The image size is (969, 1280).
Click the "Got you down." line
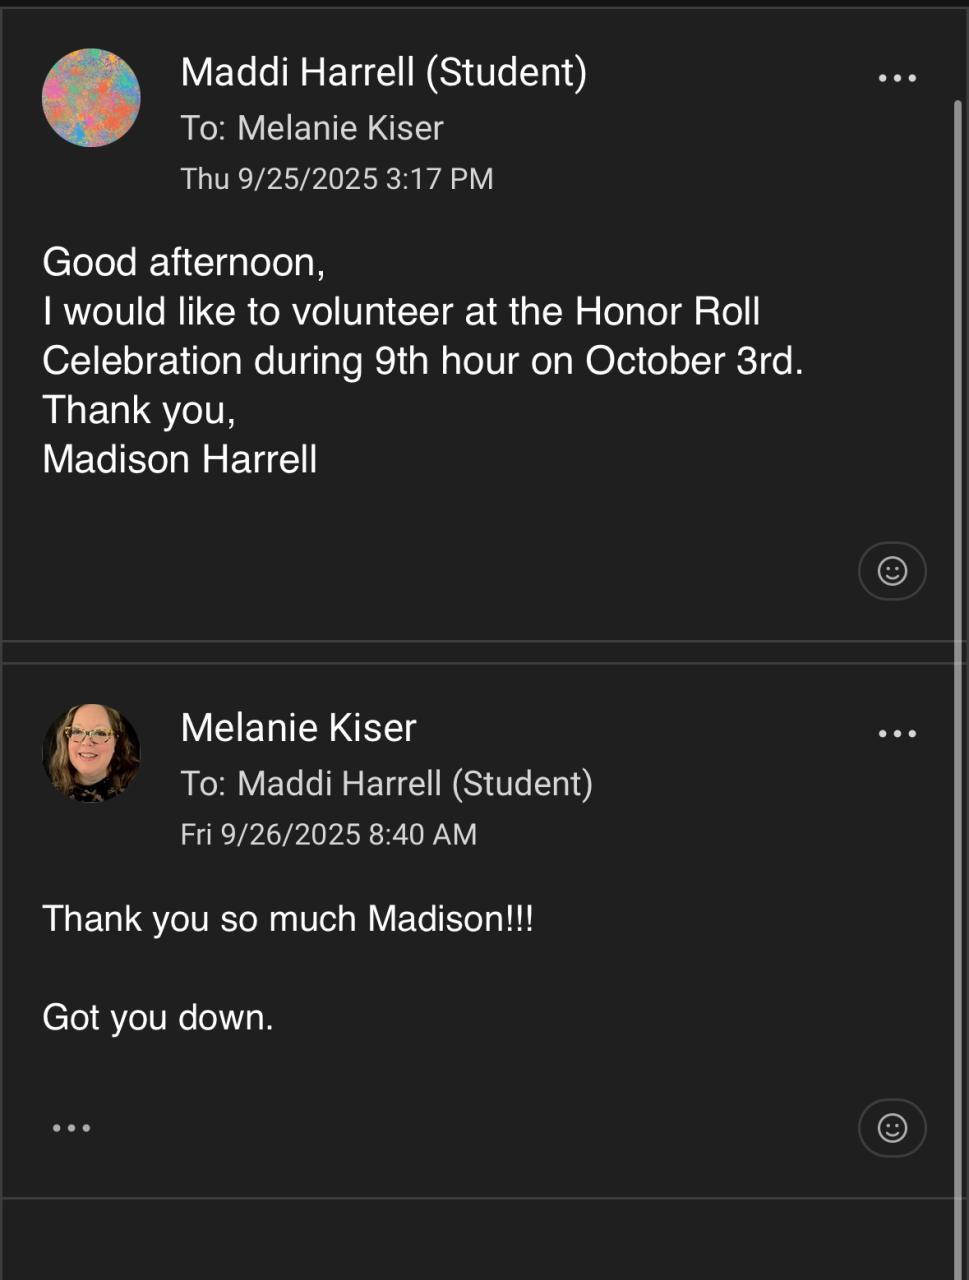(x=158, y=1018)
